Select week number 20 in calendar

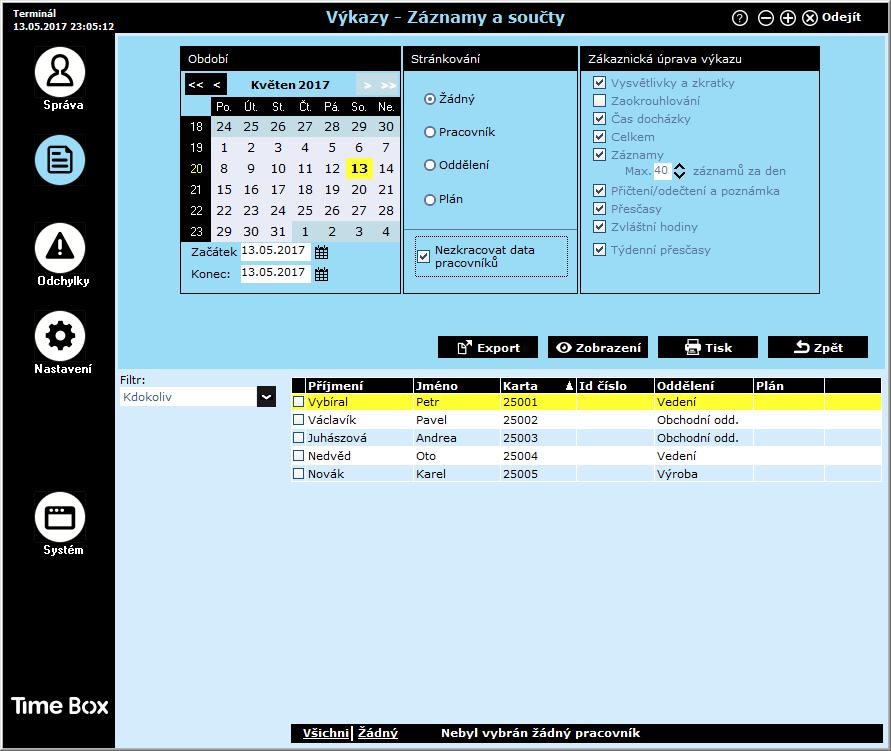[x=196, y=169]
